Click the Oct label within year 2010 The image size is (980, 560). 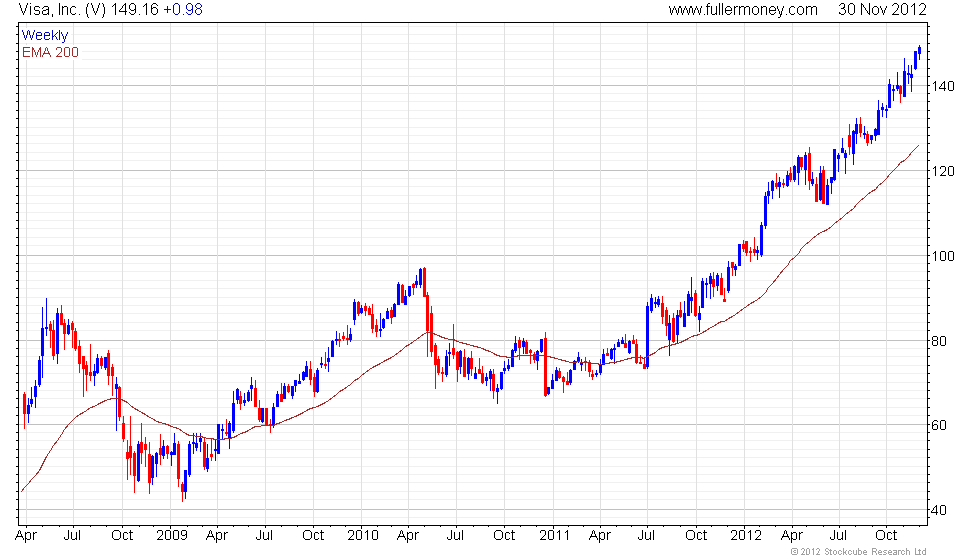point(504,536)
